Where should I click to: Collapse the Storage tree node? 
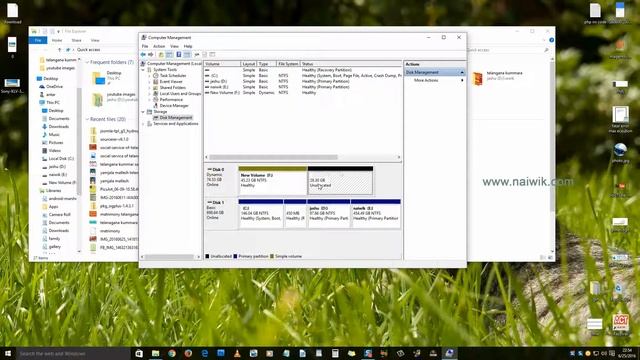(x=143, y=111)
